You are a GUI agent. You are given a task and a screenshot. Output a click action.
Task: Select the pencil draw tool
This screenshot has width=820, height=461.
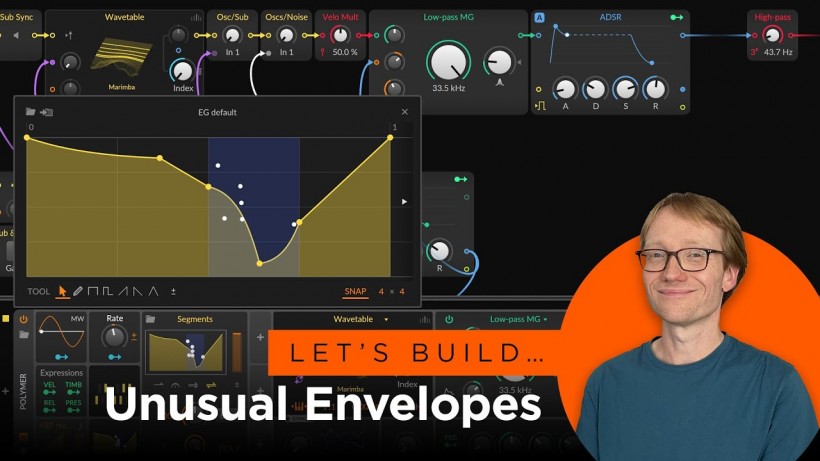(77, 291)
